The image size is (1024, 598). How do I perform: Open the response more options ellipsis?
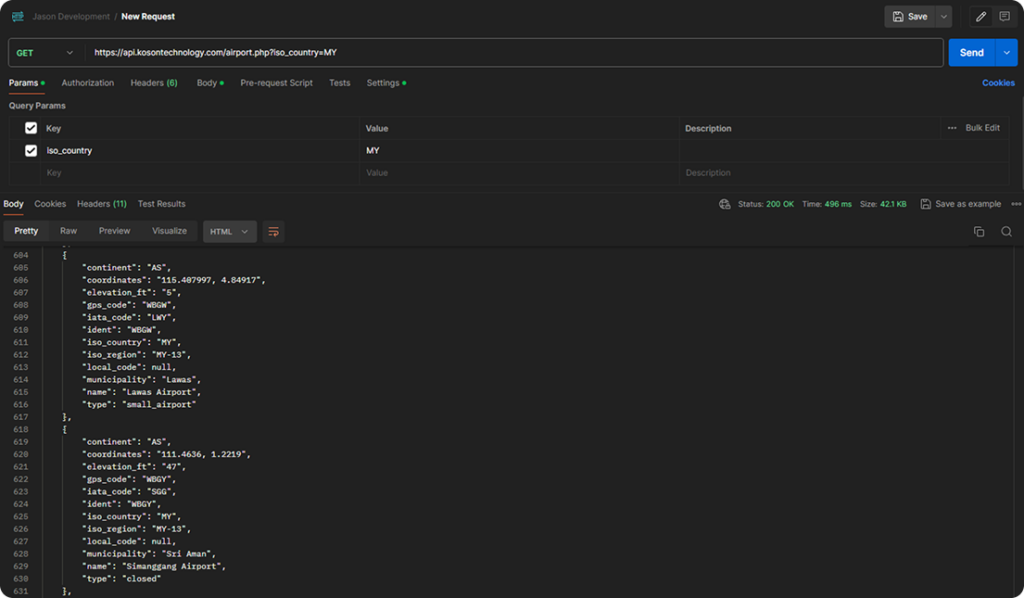[x=1016, y=204]
